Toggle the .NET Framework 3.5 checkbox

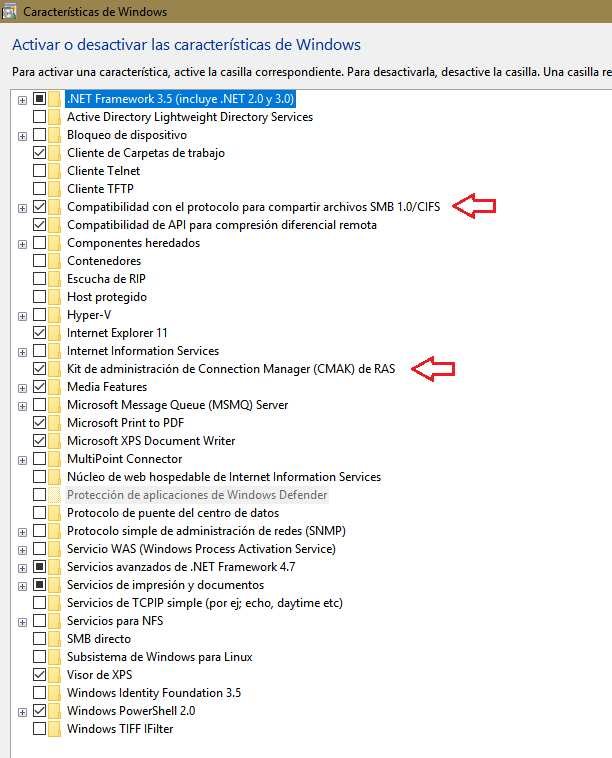point(40,99)
